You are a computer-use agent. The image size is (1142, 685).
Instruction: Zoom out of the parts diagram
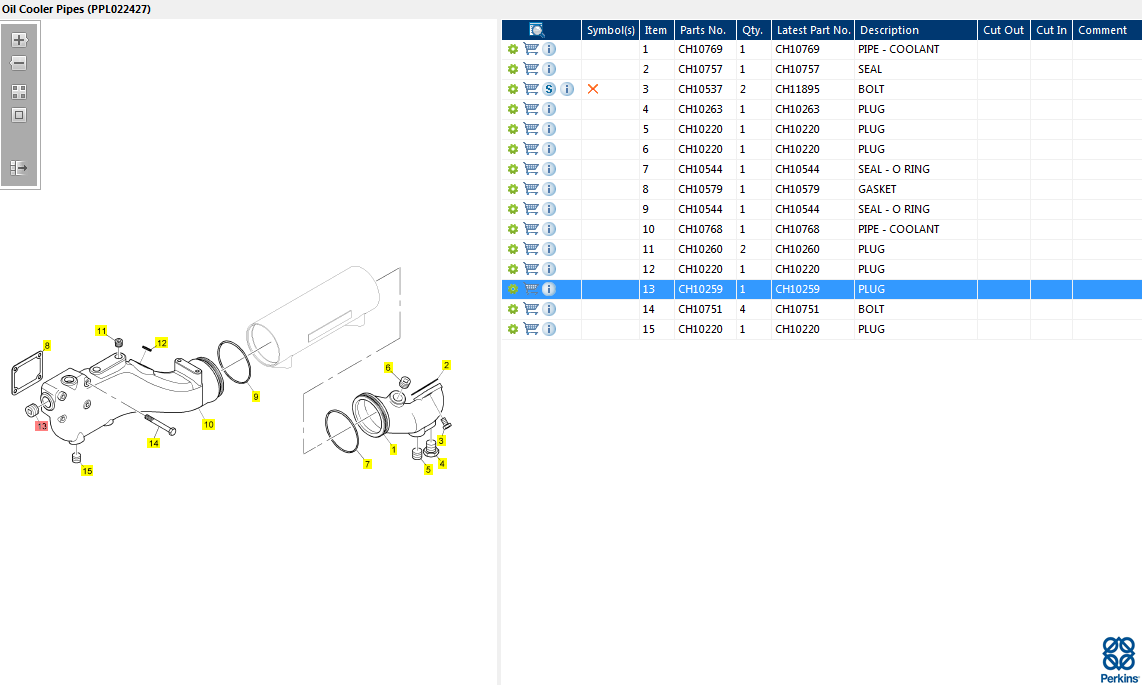[19, 63]
